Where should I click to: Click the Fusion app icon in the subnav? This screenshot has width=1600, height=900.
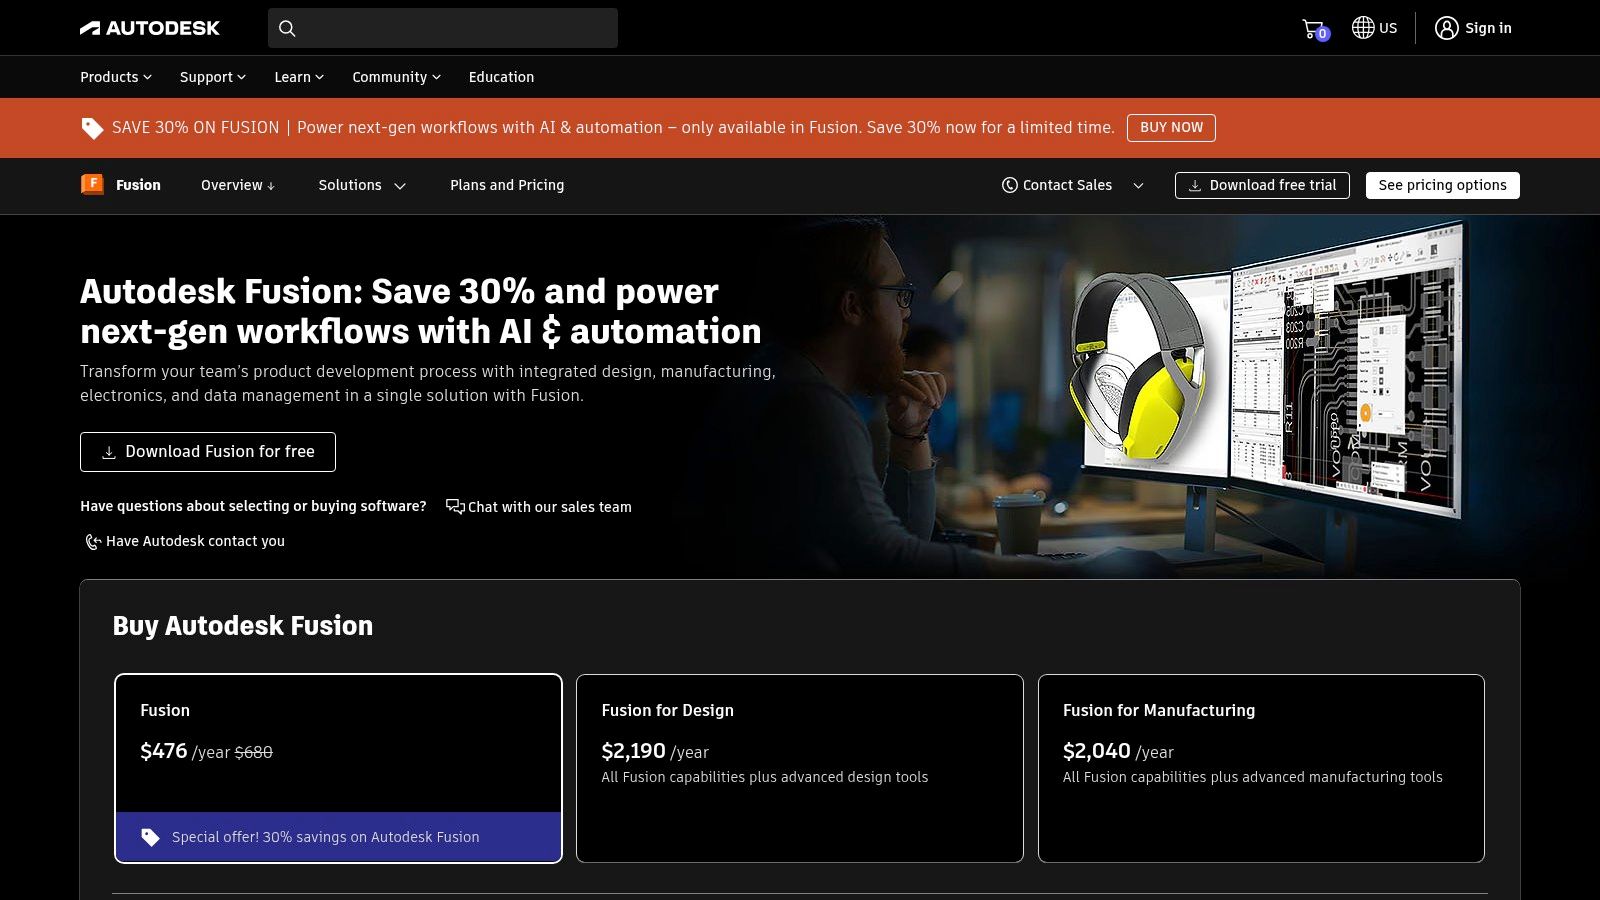(92, 184)
